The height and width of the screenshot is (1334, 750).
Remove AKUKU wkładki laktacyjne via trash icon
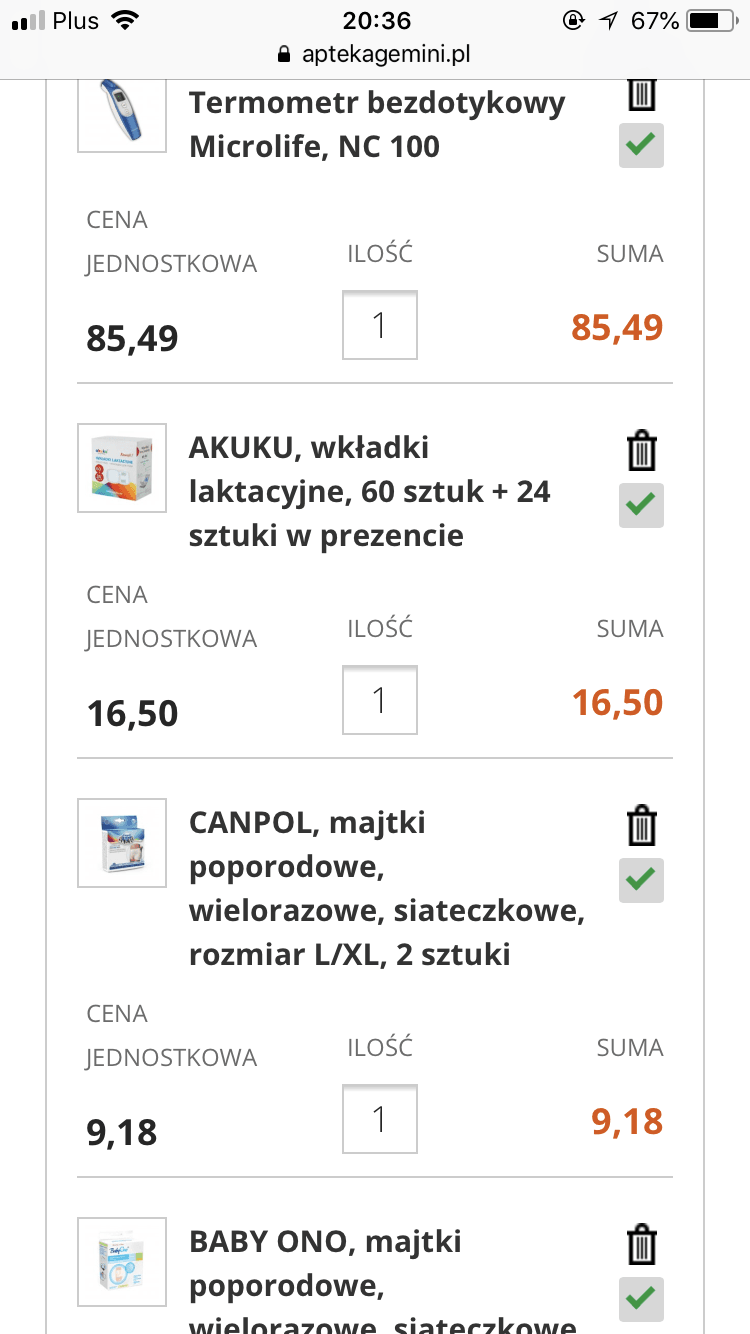(641, 451)
